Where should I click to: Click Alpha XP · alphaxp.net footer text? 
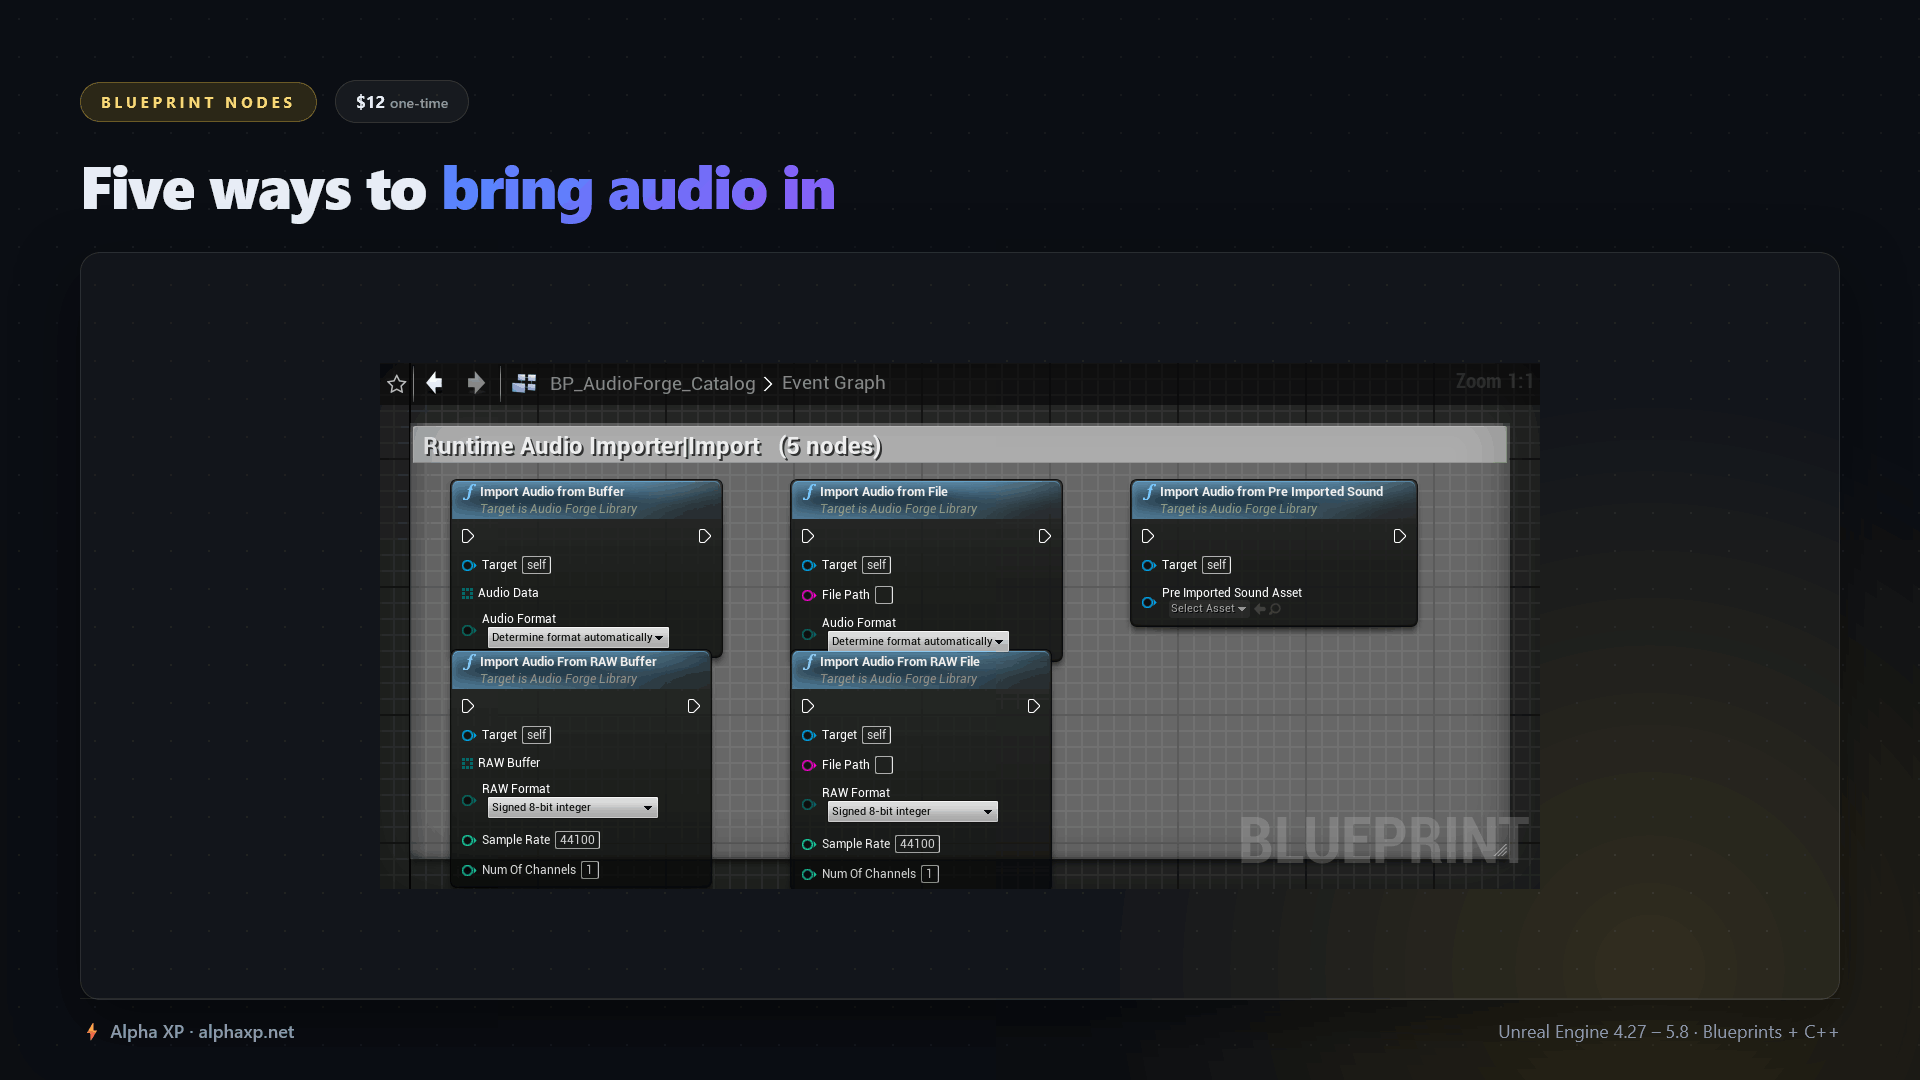[202, 1032]
